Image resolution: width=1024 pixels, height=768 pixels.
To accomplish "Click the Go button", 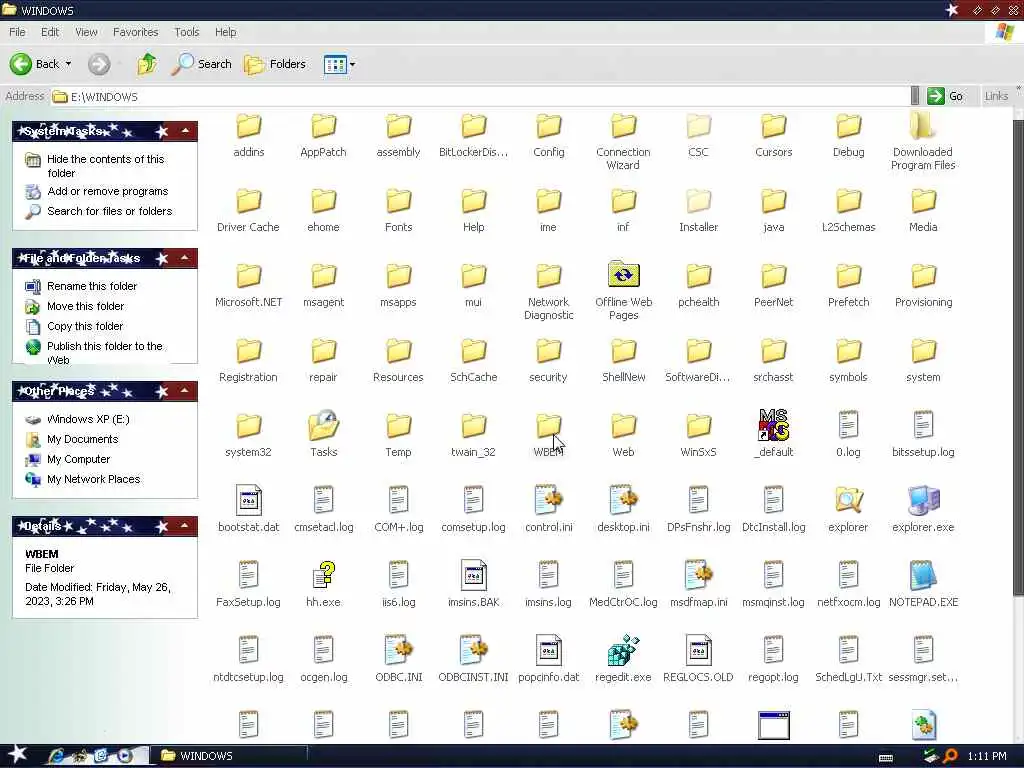I will click(x=946, y=96).
